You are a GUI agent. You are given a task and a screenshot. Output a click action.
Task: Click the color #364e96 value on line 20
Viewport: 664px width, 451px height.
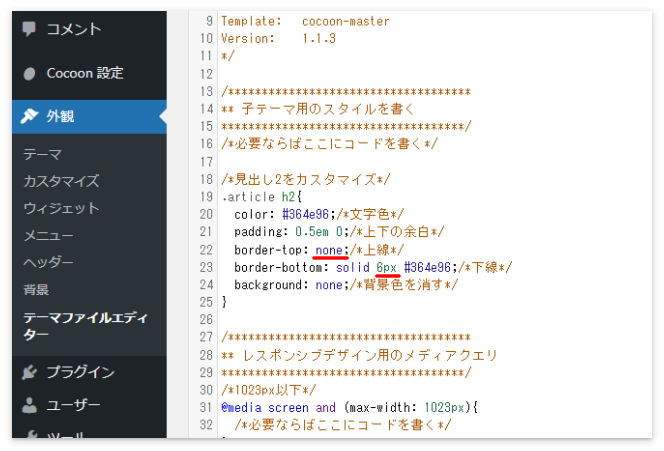305,214
